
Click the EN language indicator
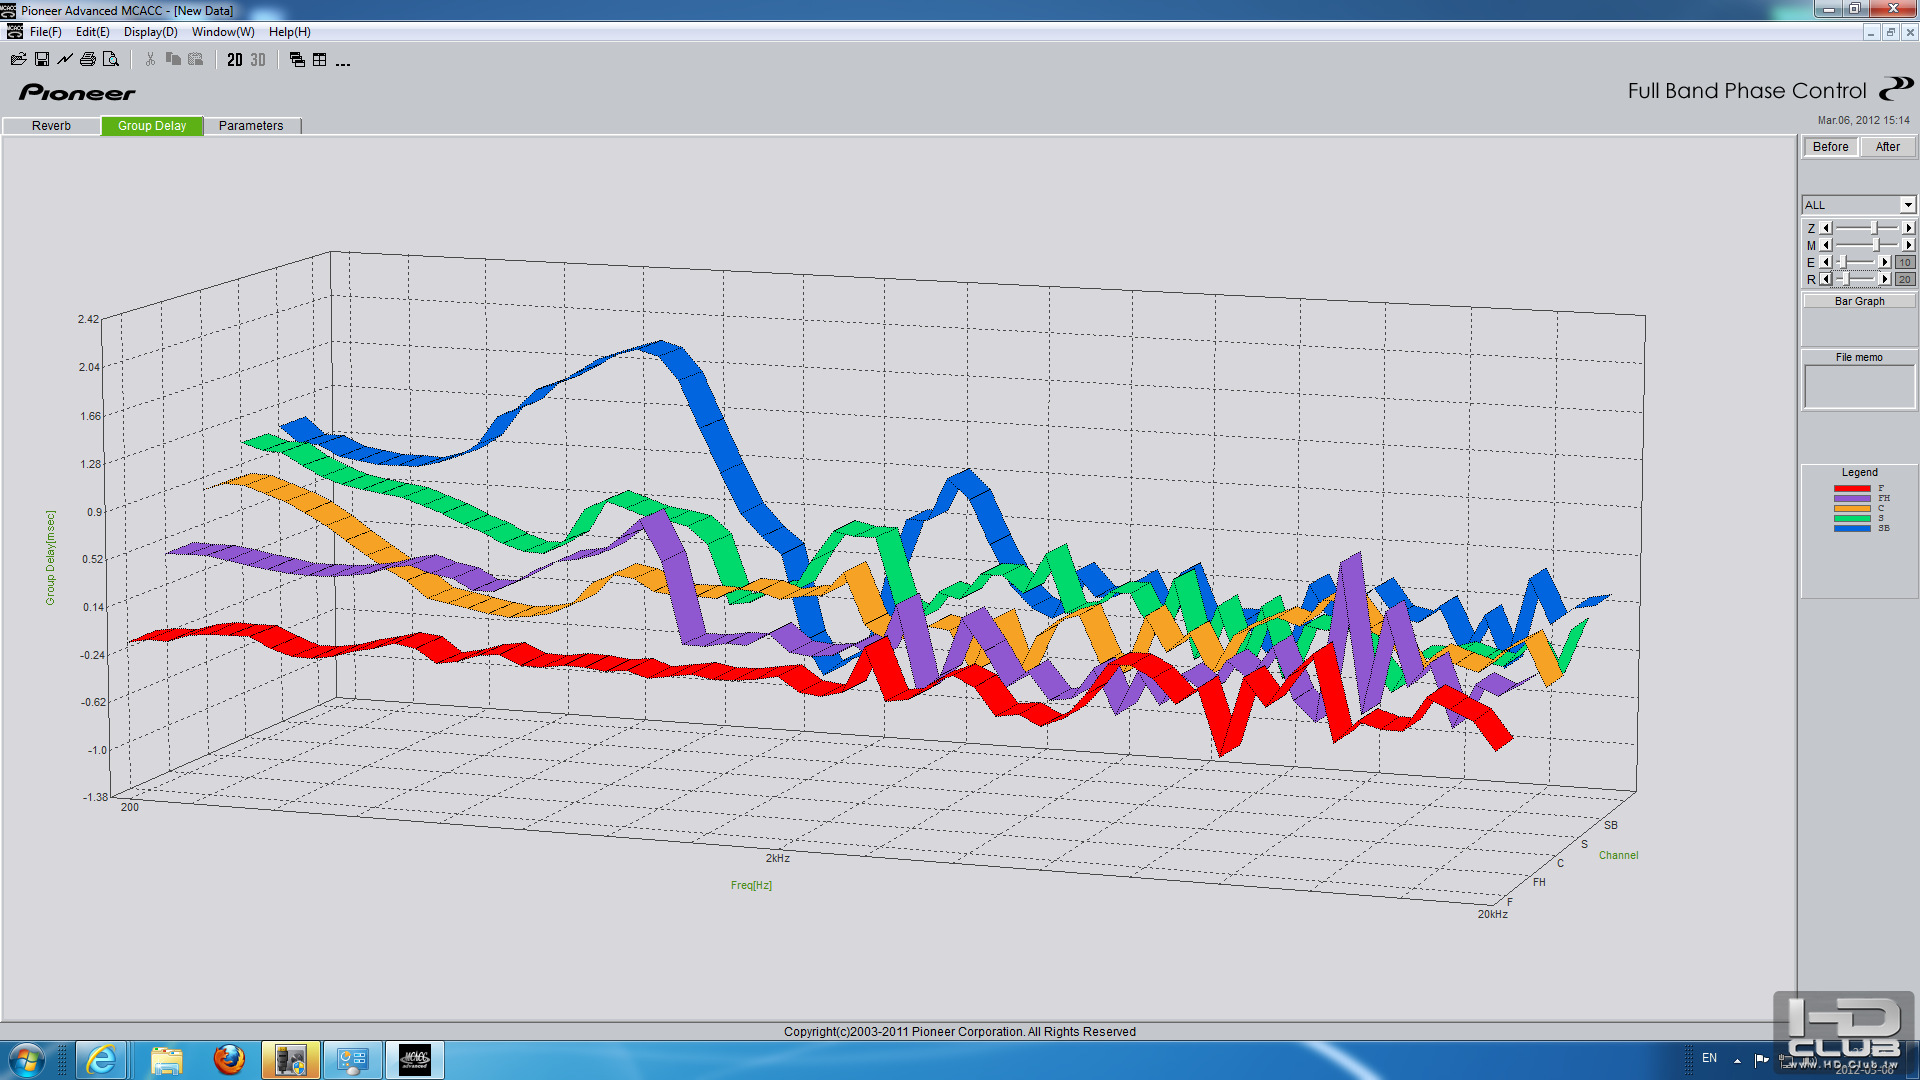(1709, 1058)
